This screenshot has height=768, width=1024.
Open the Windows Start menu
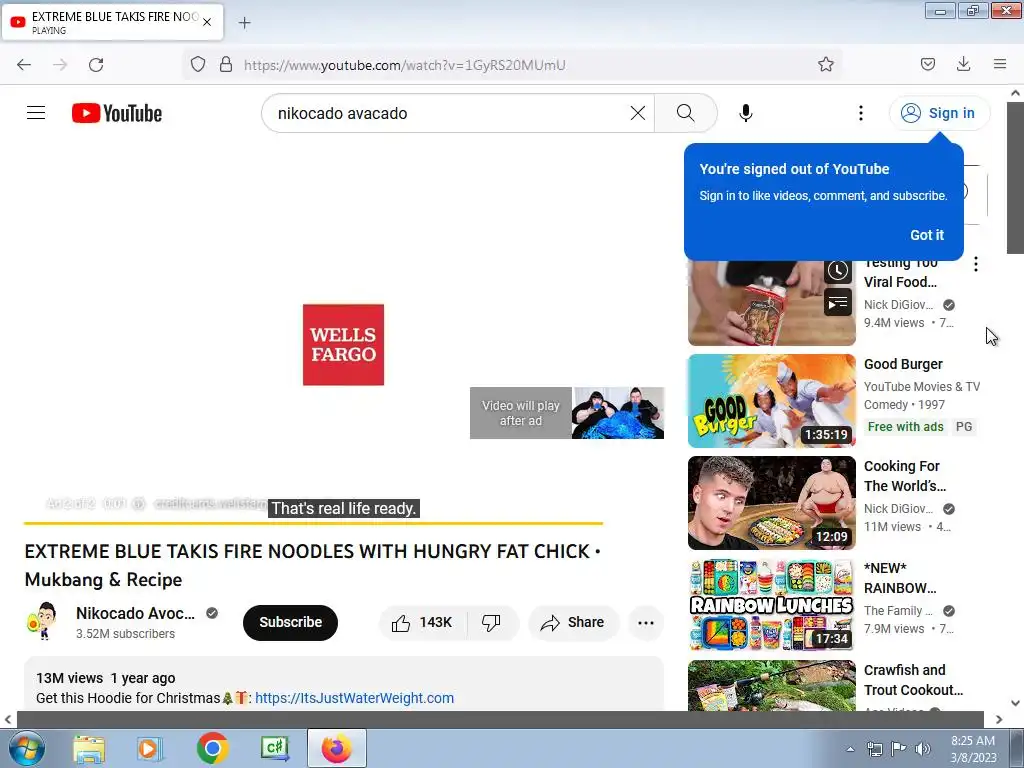(x=27, y=748)
